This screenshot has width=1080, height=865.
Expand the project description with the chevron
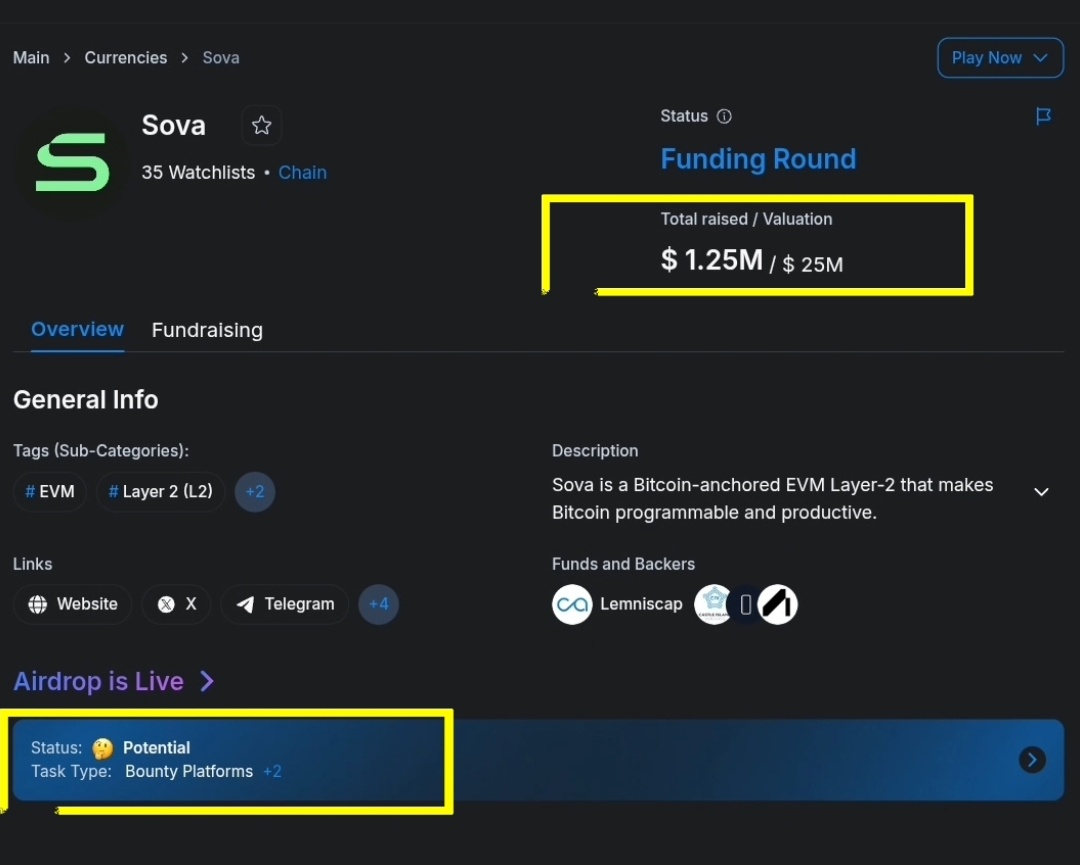point(1041,492)
